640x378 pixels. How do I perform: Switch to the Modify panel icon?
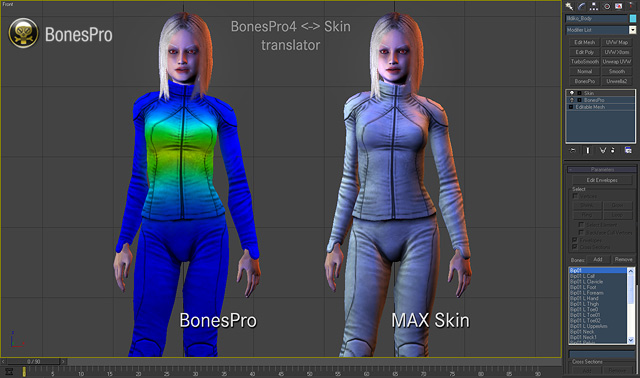pyautogui.click(x=582, y=6)
